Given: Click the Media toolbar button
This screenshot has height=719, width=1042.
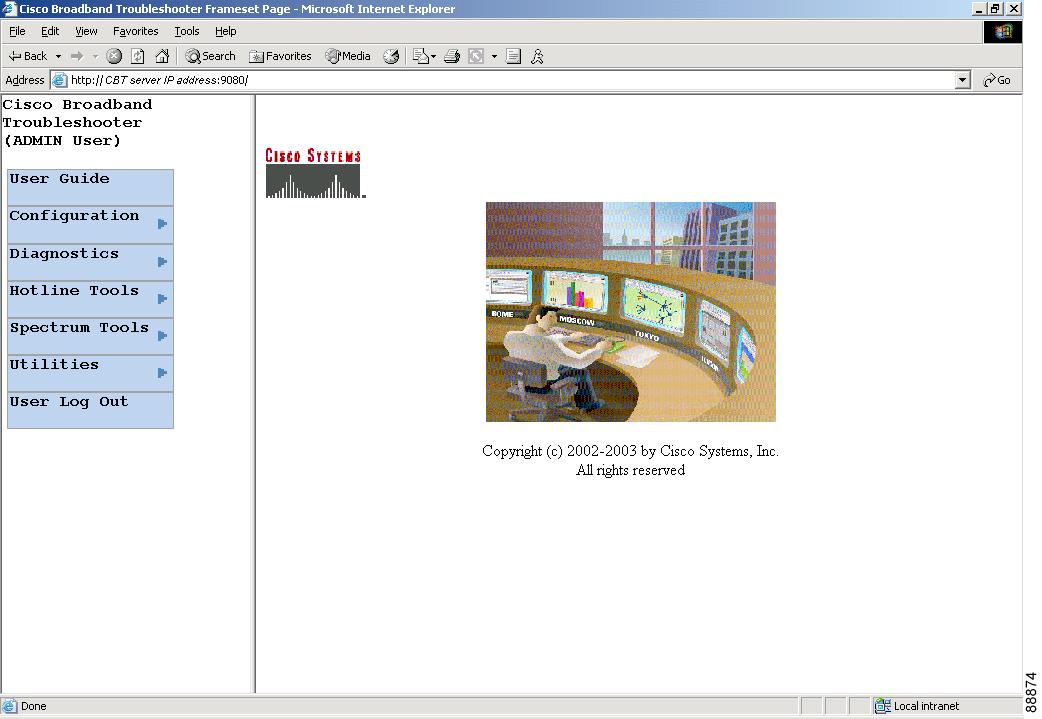Looking at the screenshot, I should [x=348, y=56].
